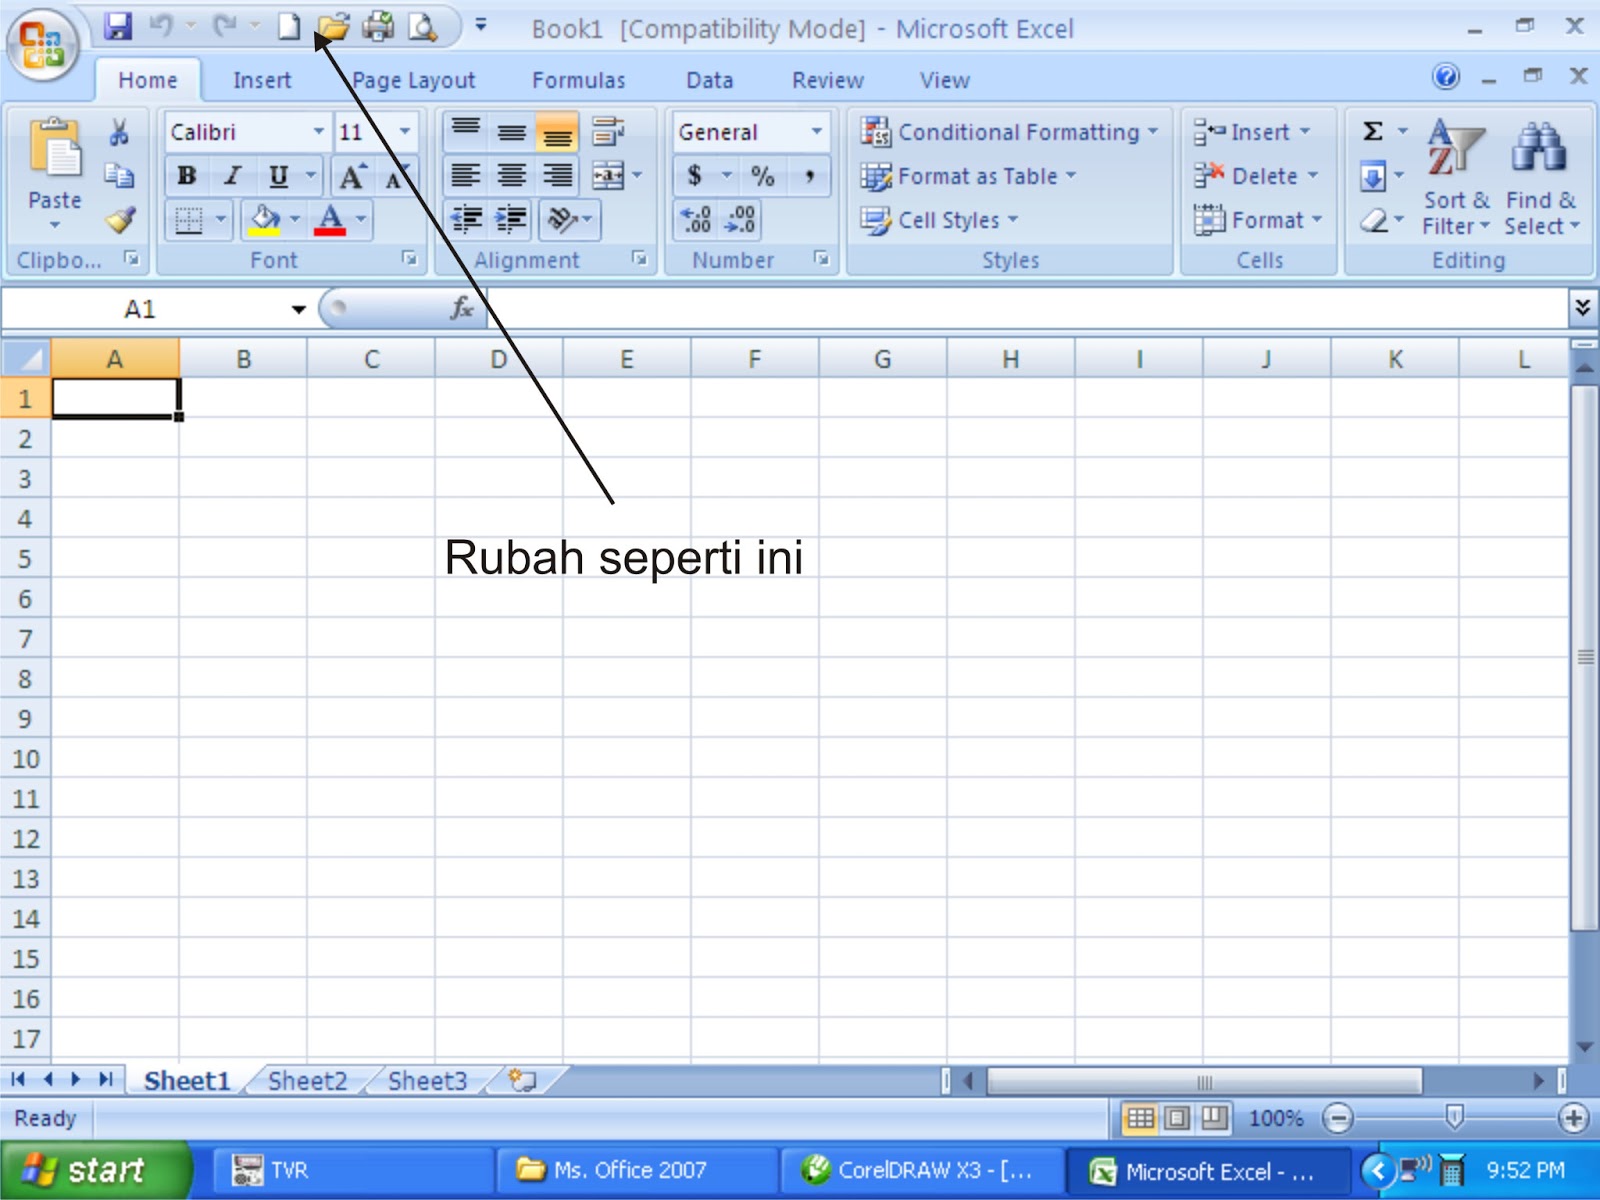The width and height of the screenshot is (1600, 1200).
Task: Switch to Page Layout view in status bar
Action: pos(1177,1117)
